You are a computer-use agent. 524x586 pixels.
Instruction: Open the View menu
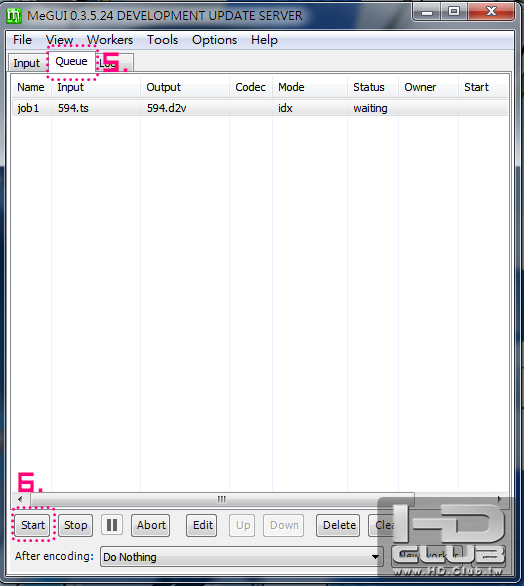pos(59,40)
